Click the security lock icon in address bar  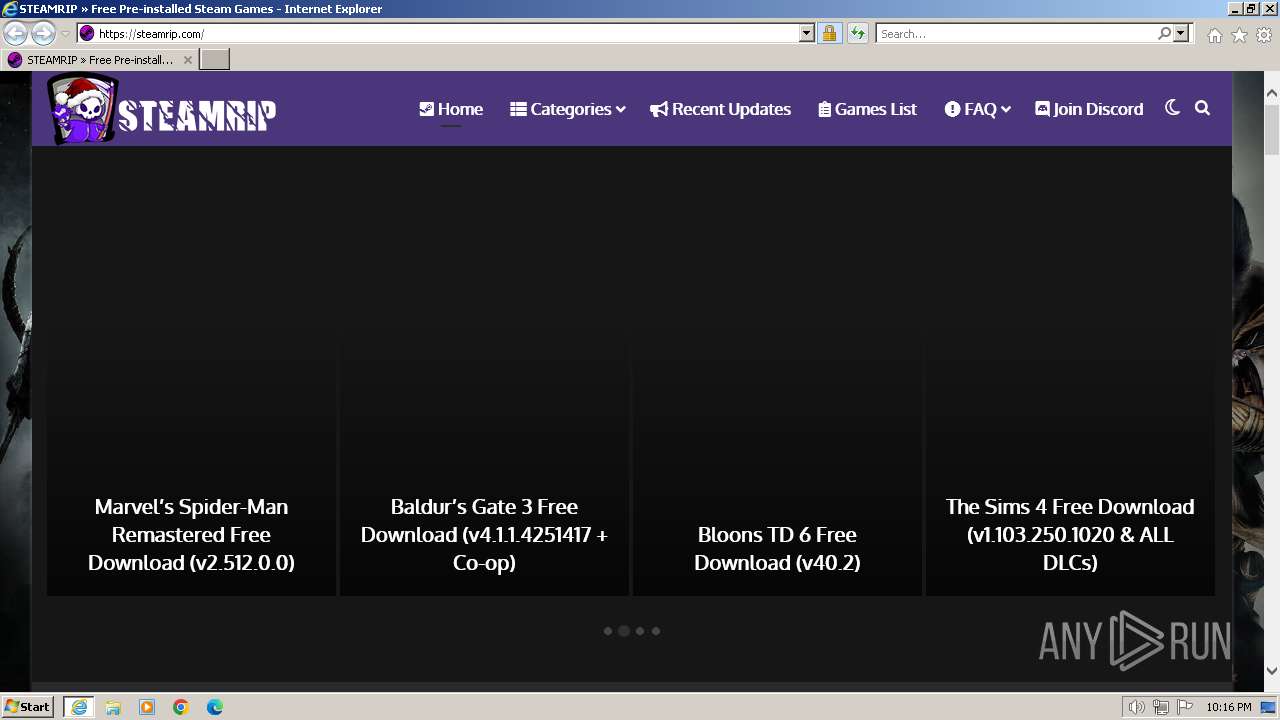tap(829, 33)
